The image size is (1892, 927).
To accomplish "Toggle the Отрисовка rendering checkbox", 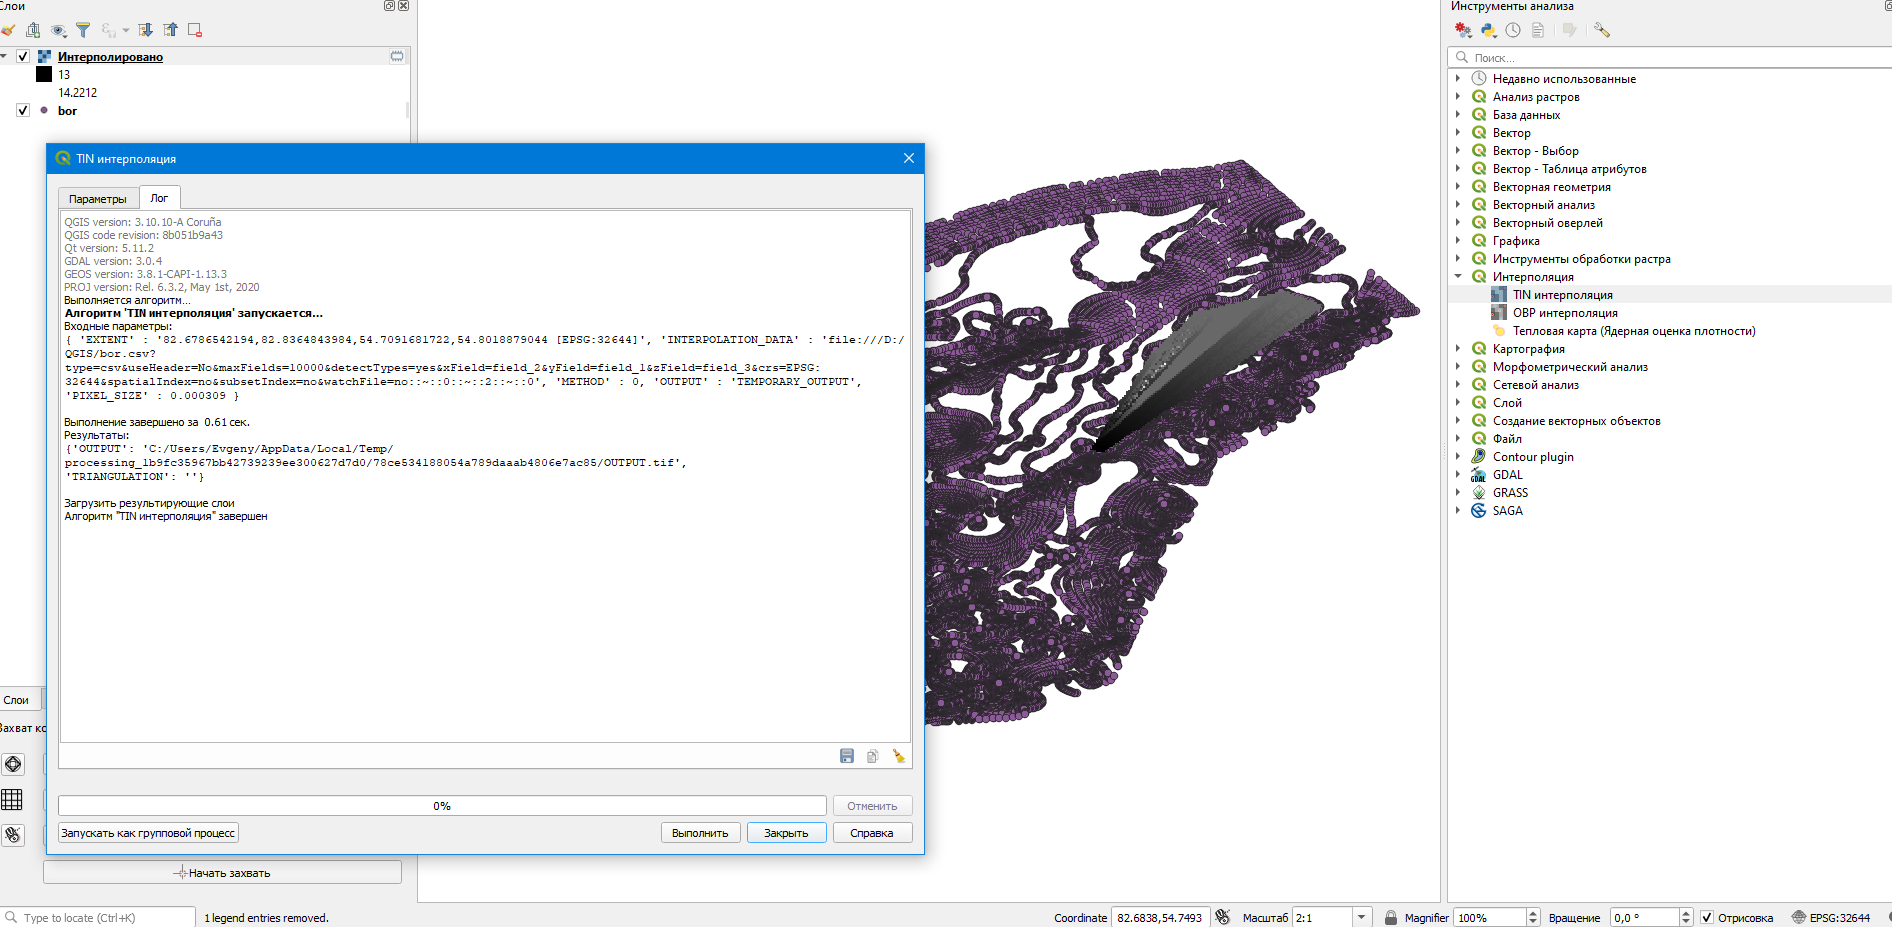I will (x=1707, y=917).
